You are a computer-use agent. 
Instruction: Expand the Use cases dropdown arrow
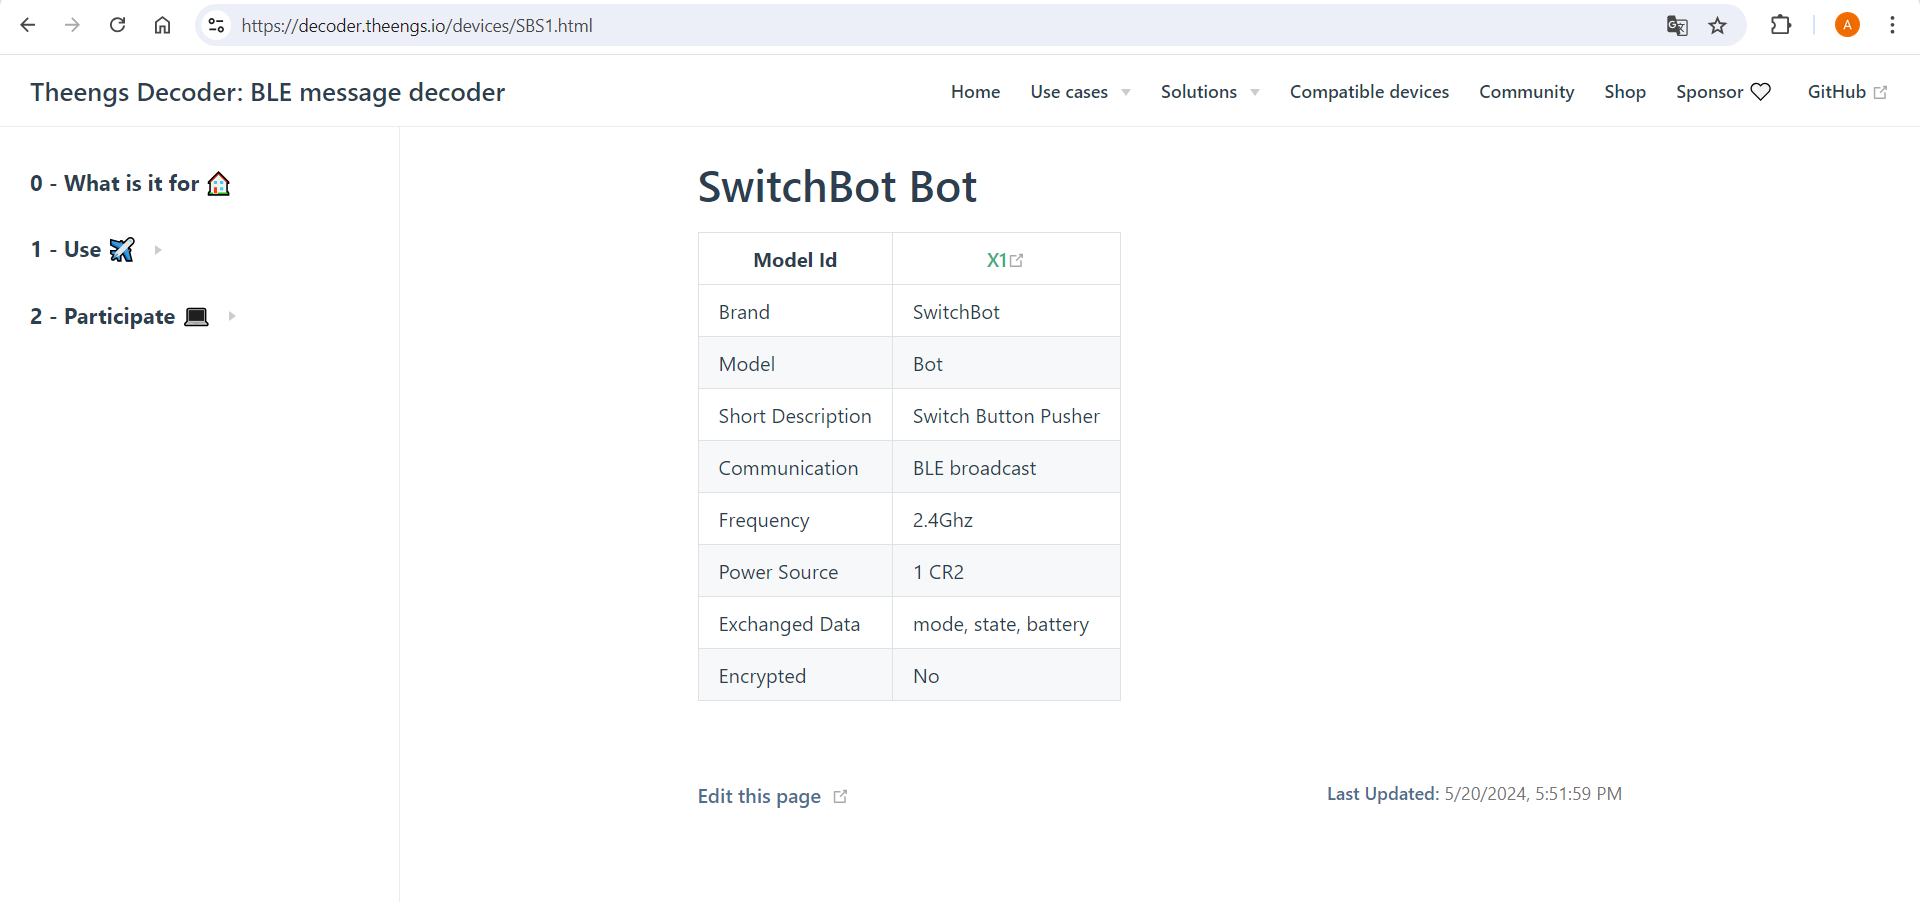coord(1126,93)
